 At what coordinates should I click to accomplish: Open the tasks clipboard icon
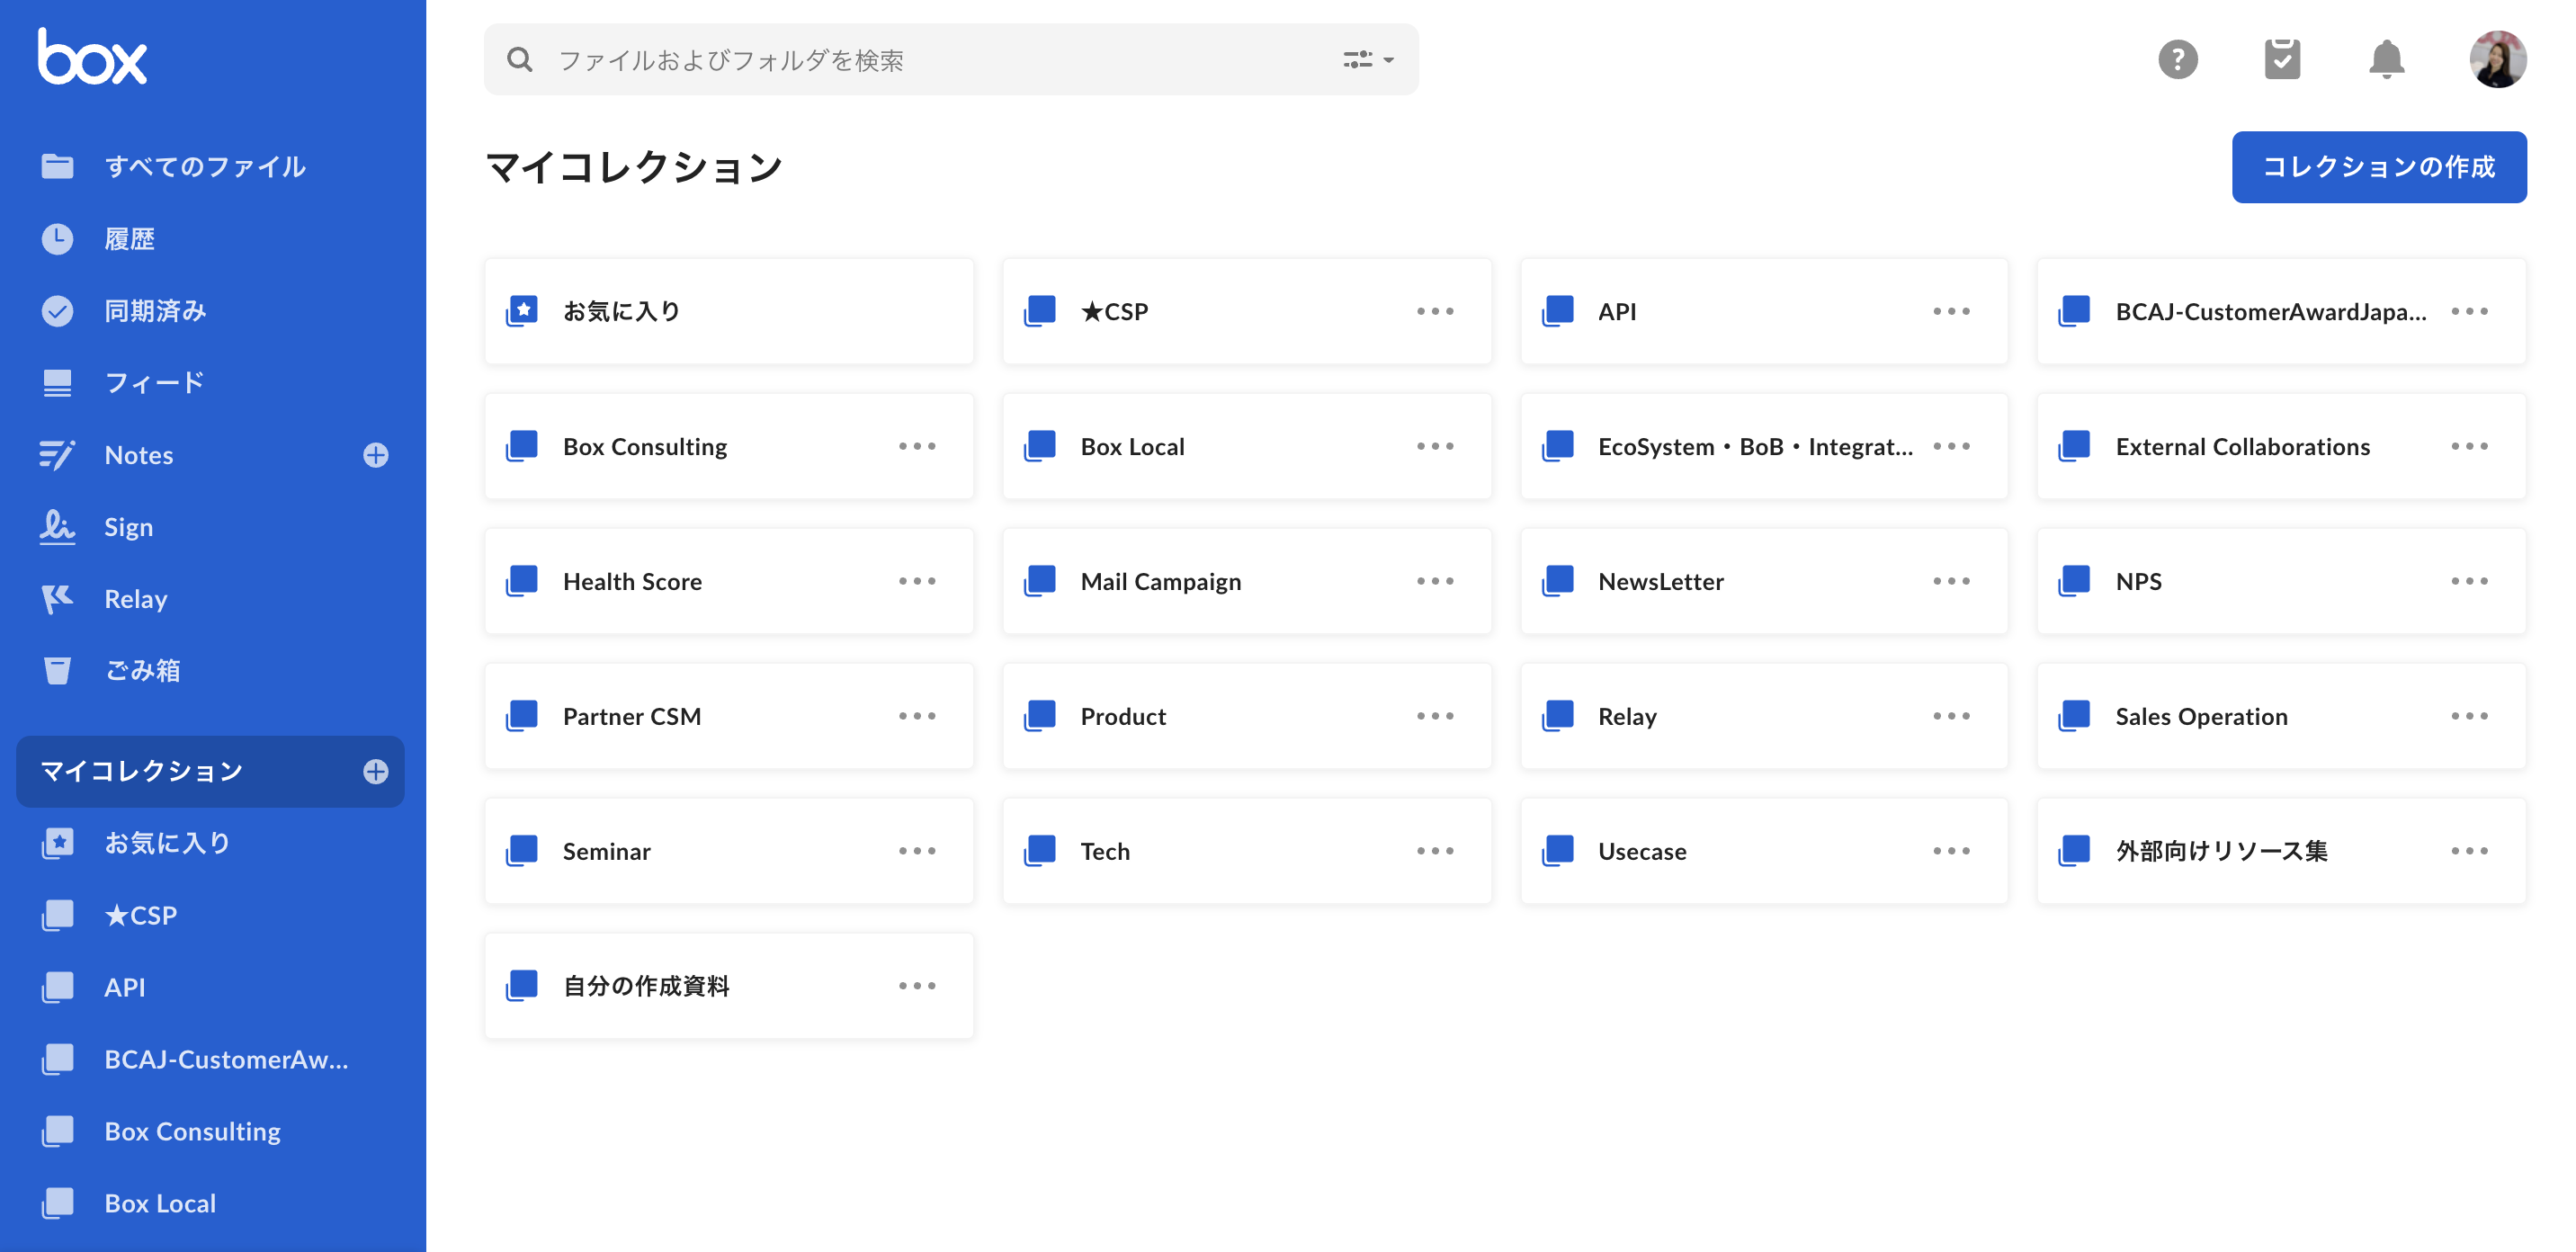click(2281, 60)
